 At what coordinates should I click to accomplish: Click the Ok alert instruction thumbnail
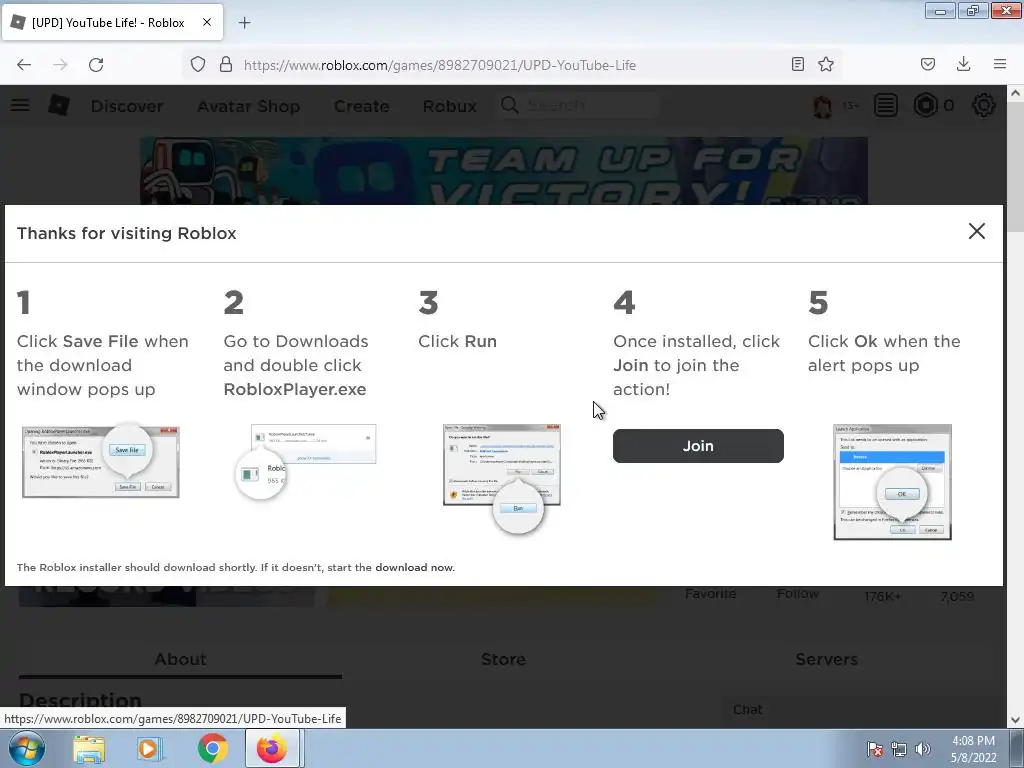tap(892, 482)
